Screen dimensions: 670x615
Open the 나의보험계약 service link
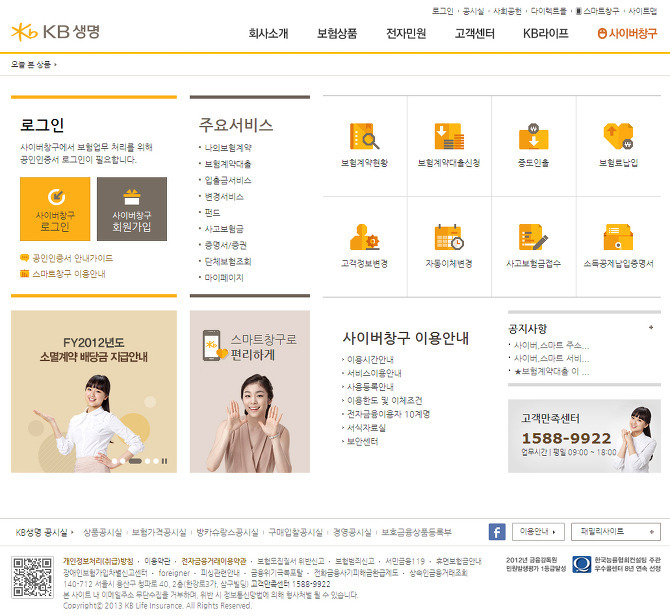coord(228,148)
